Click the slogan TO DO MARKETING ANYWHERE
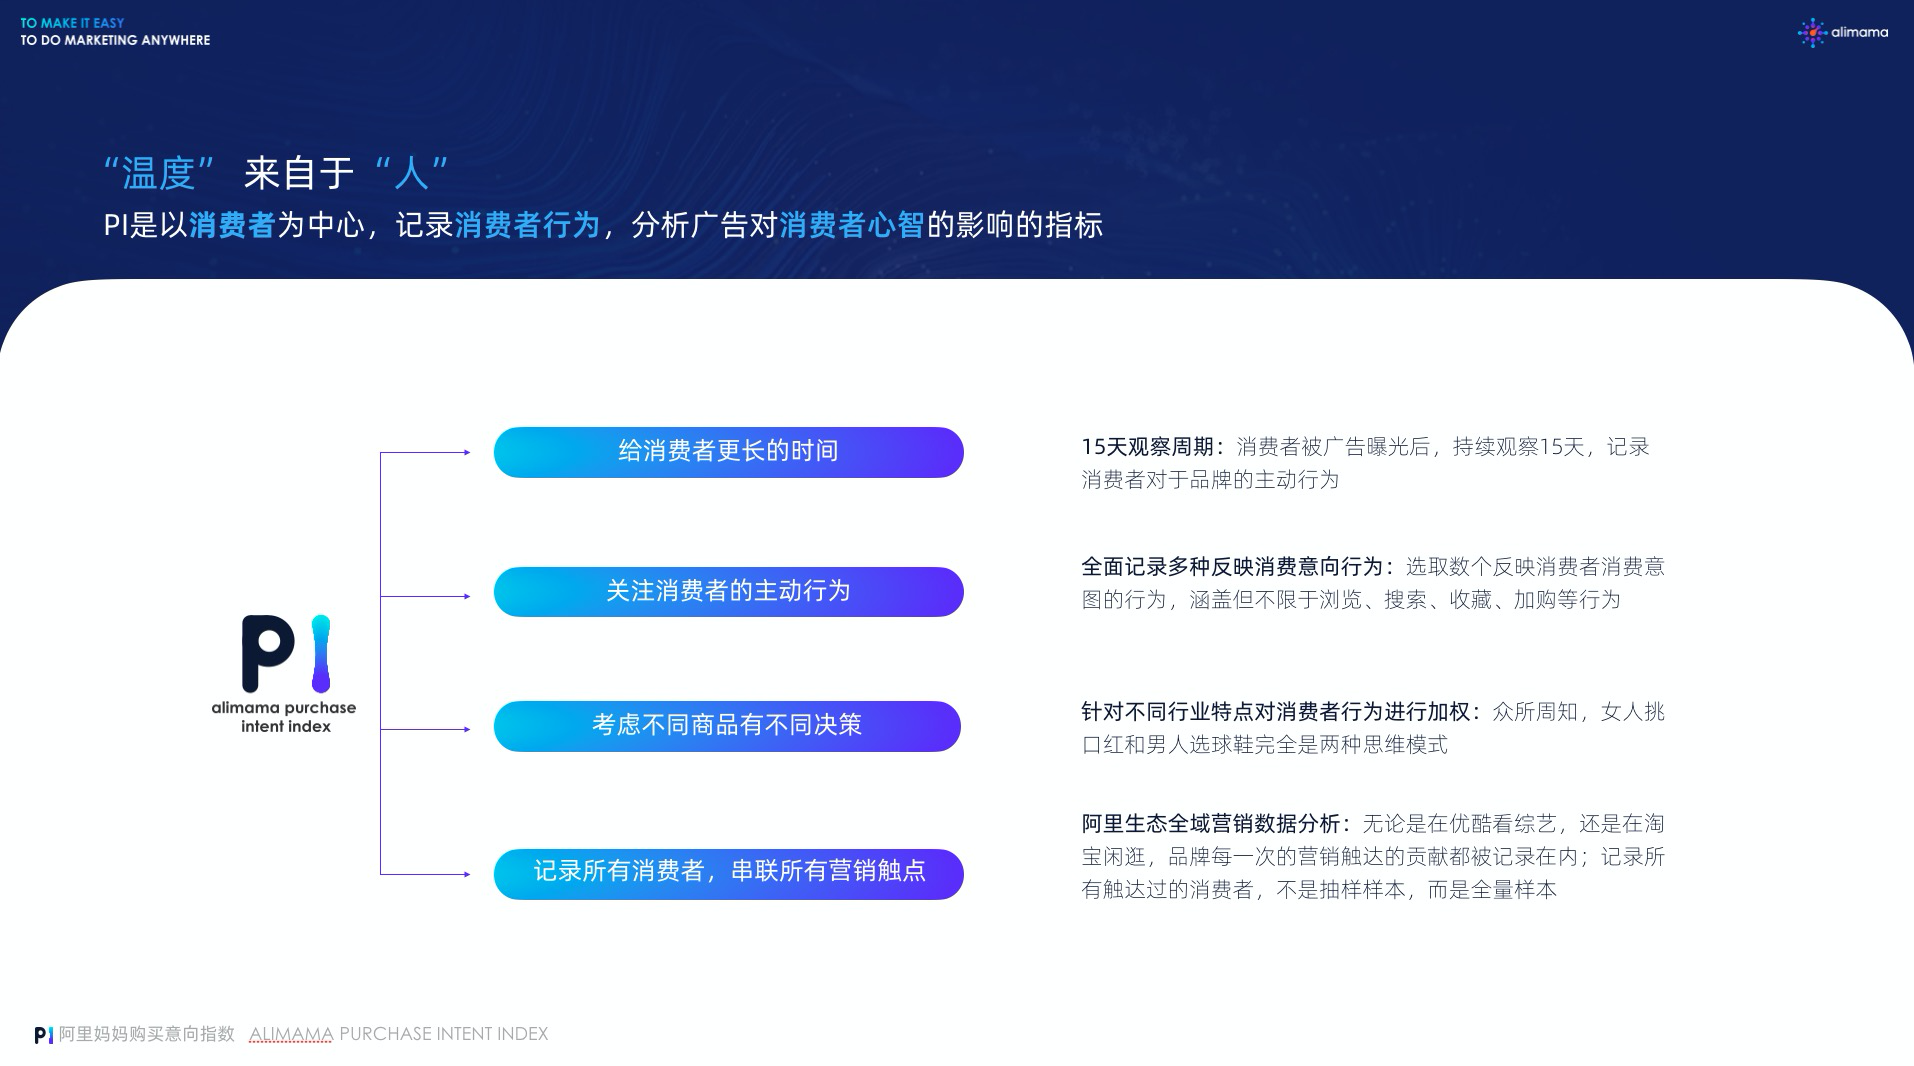 coord(115,40)
